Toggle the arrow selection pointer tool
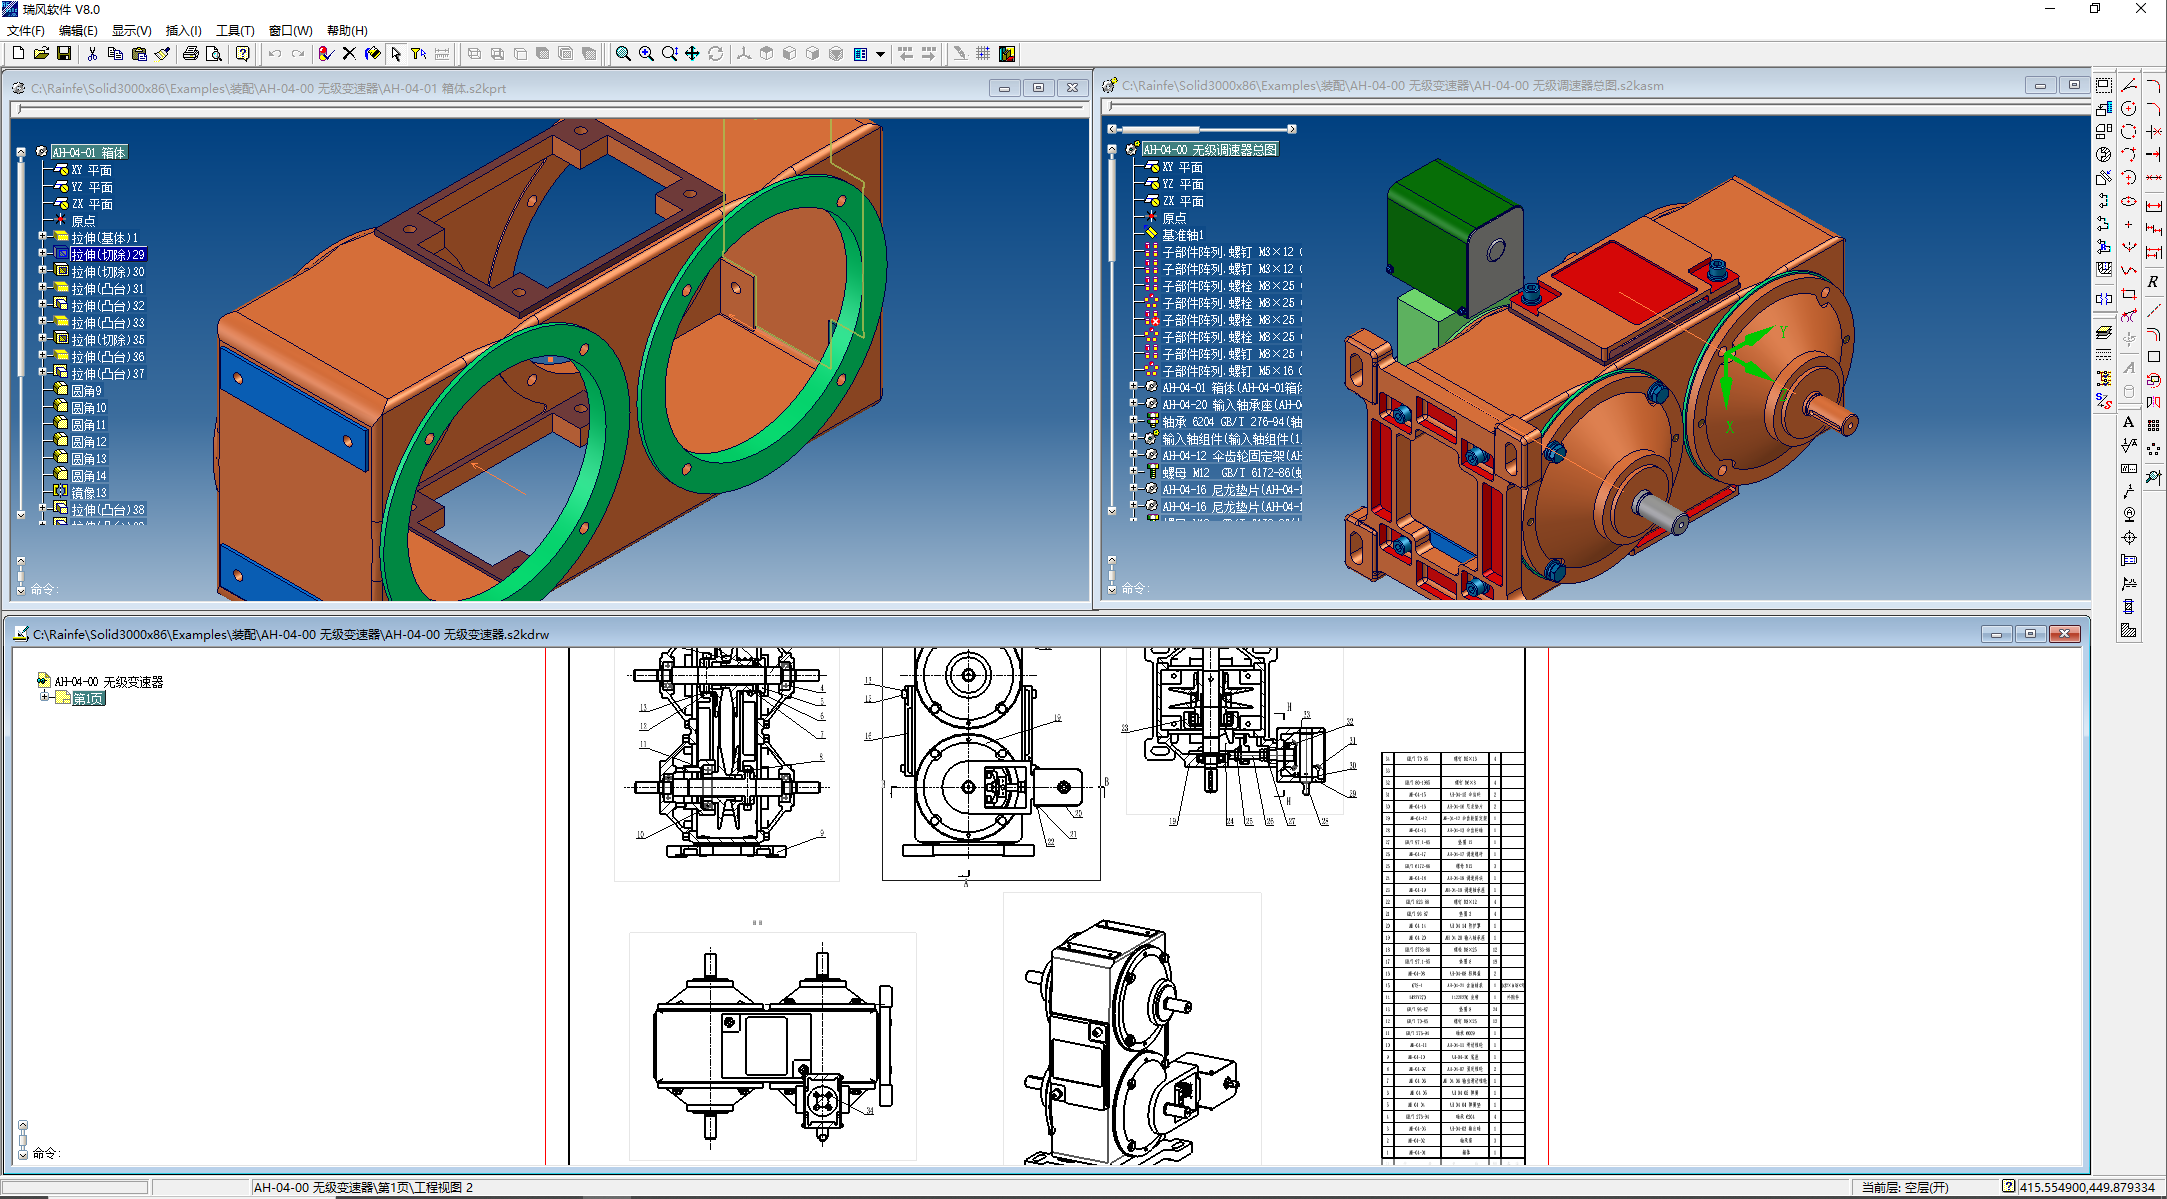The height and width of the screenshot is (1199, 2167). click(396, 53)
